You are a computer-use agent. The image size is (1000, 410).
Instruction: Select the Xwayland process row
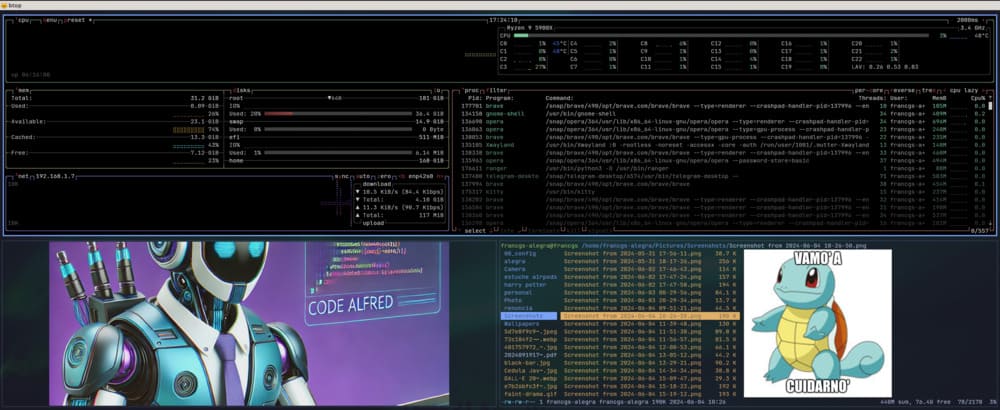click(725, 145)
